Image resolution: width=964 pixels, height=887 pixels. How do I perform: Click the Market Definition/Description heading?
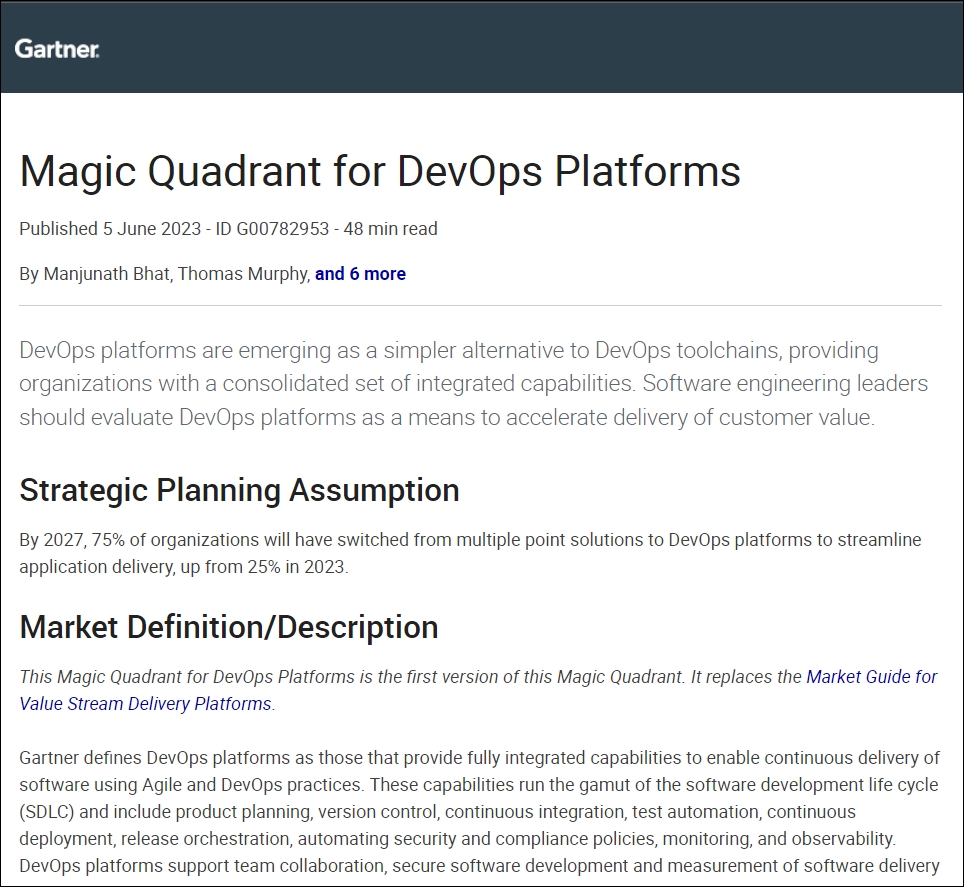pyautogui.click(x=229, y=627)
